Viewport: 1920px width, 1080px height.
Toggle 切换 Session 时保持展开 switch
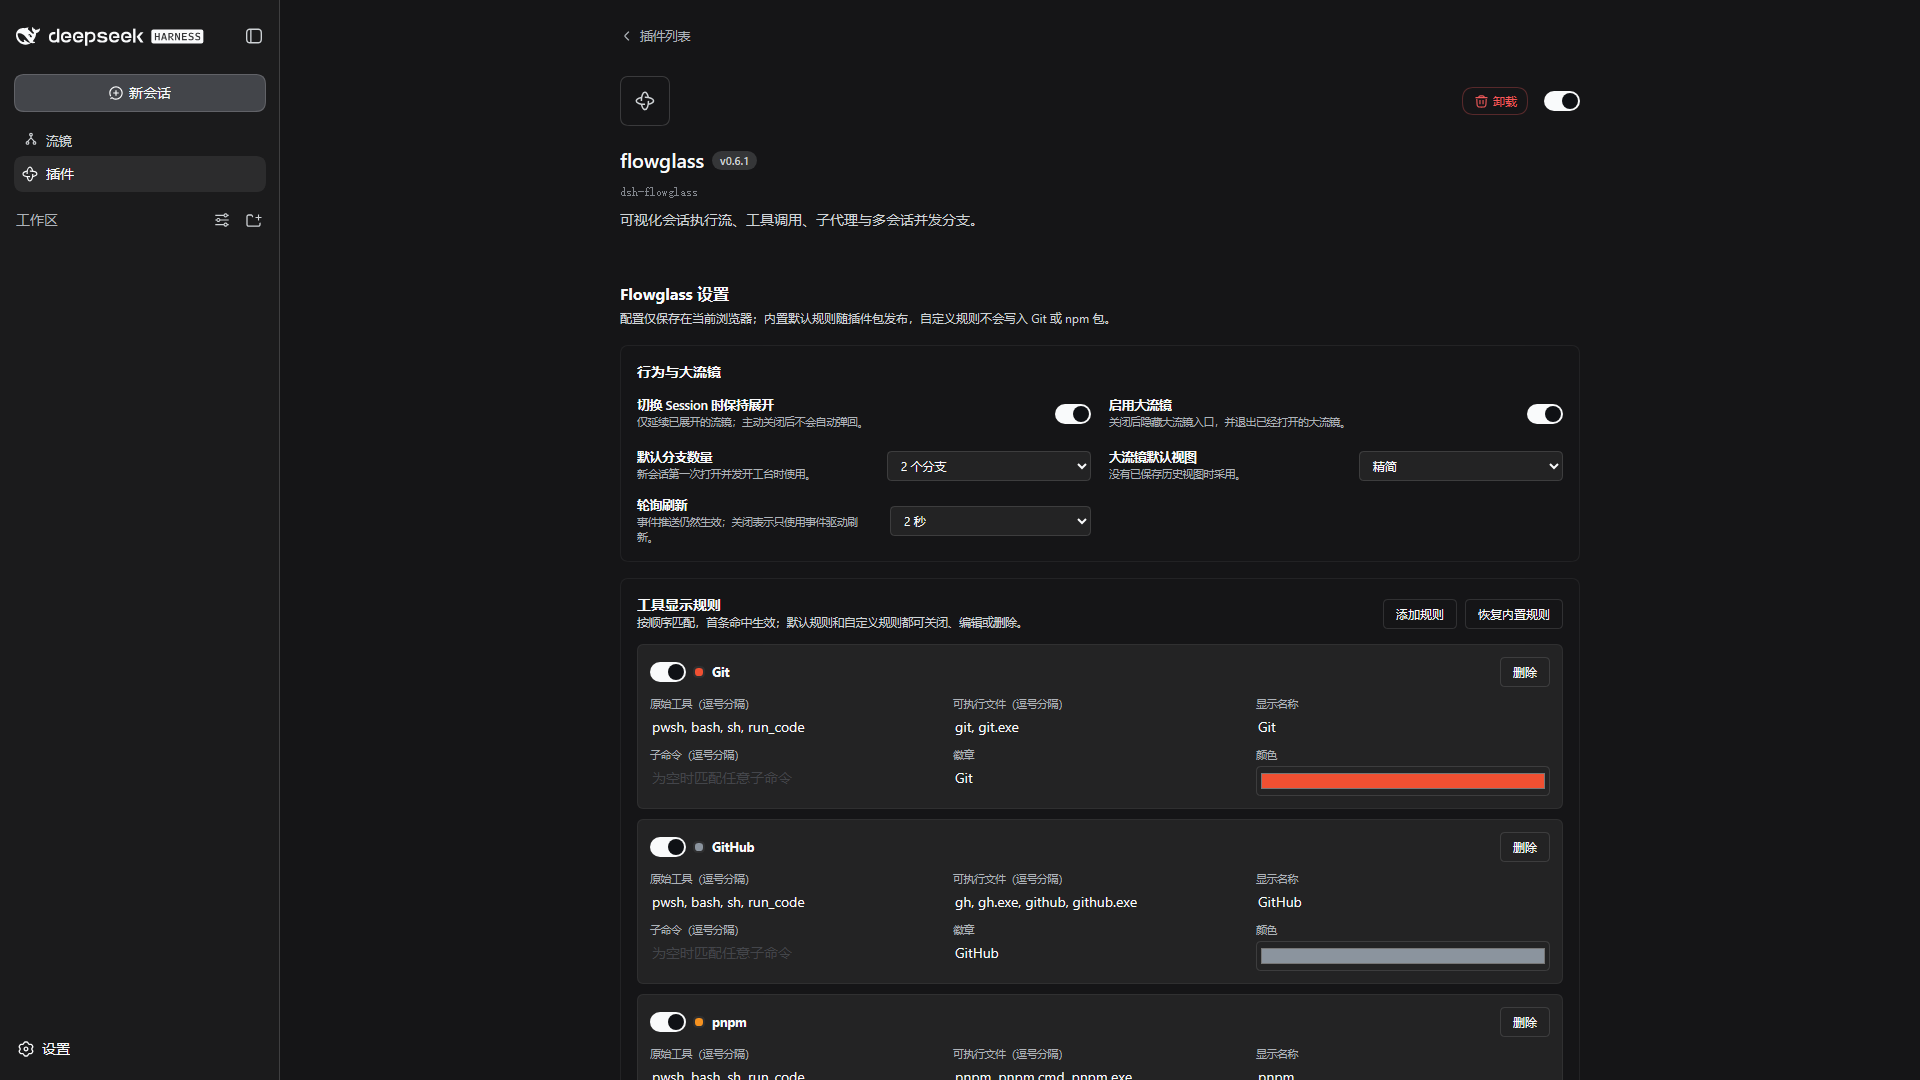[x=1073, y=414]
